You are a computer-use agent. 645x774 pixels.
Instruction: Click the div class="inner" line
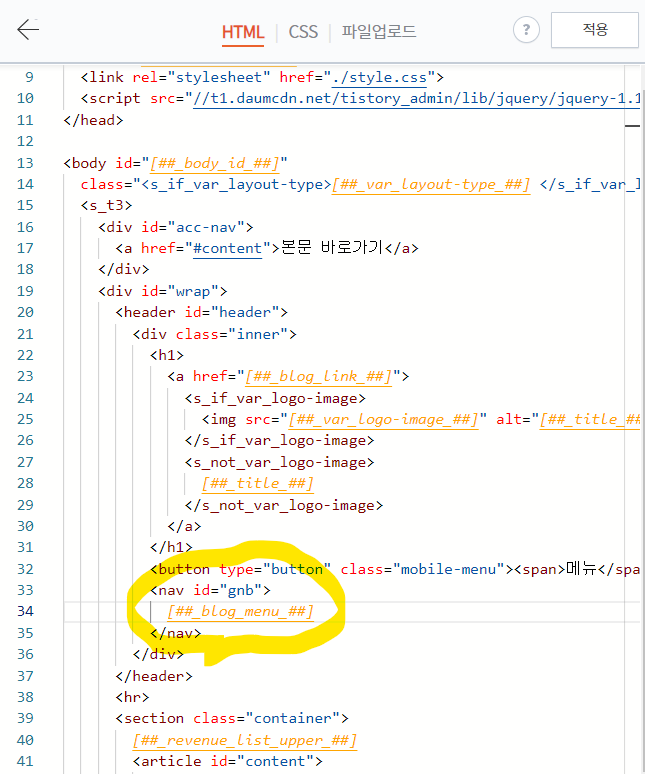pos(215,334)
